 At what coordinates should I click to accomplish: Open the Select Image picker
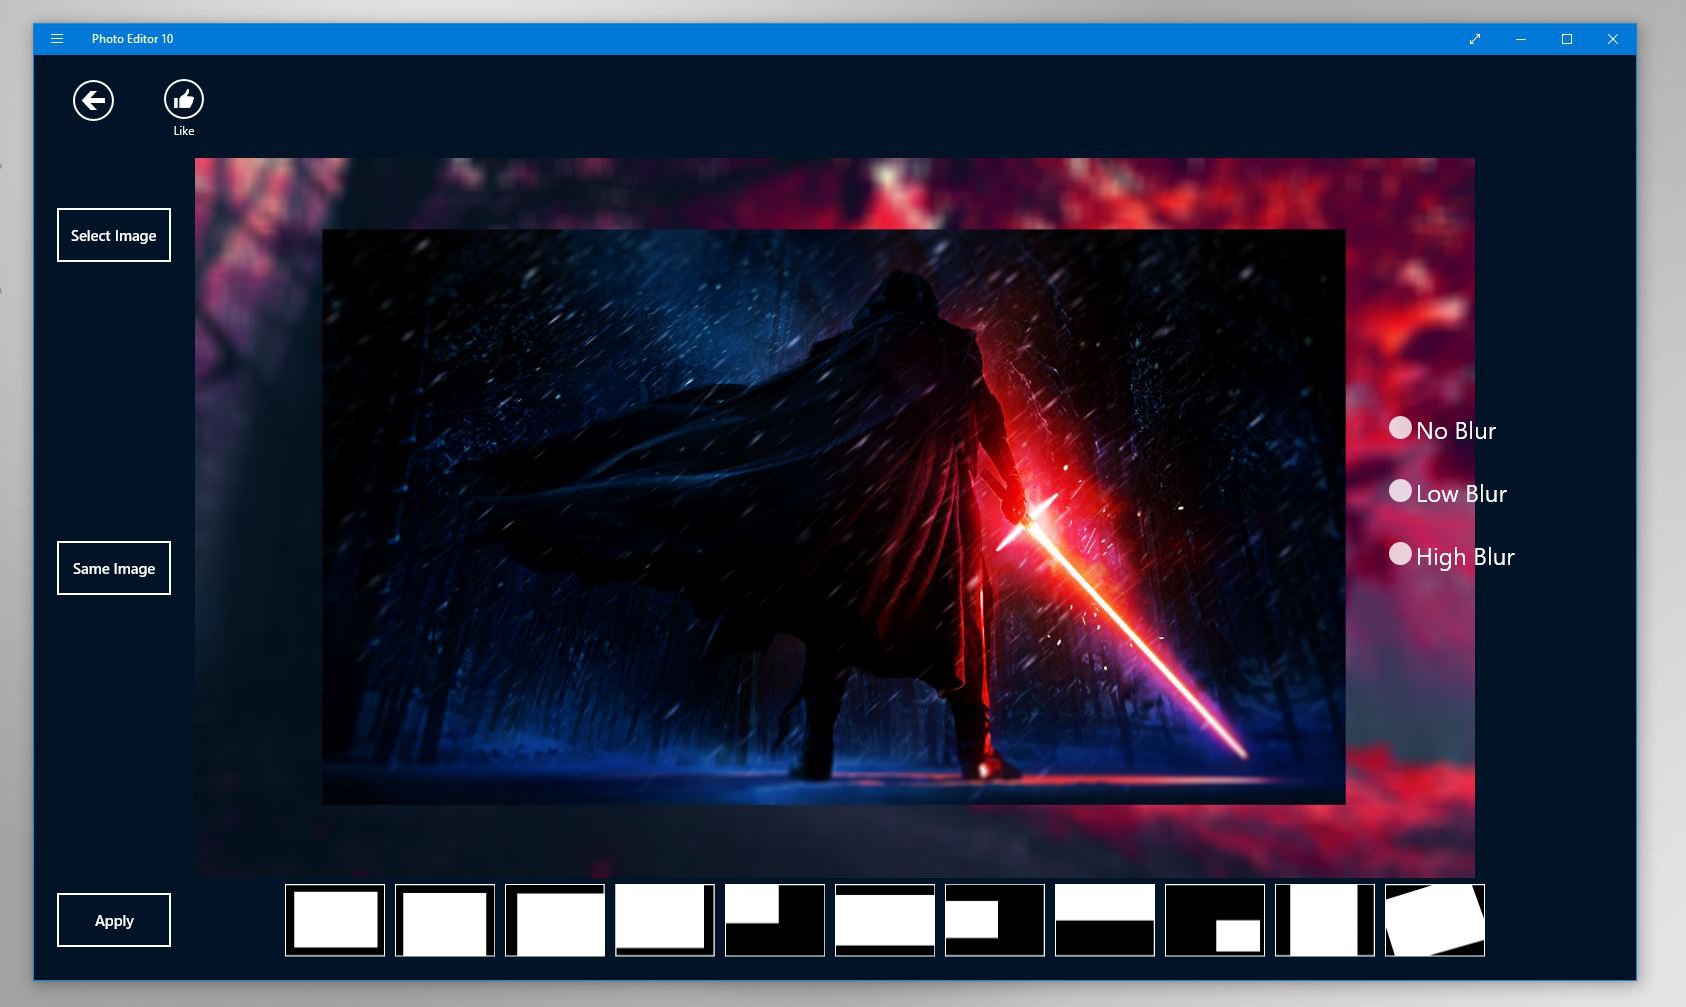point(114,235)
